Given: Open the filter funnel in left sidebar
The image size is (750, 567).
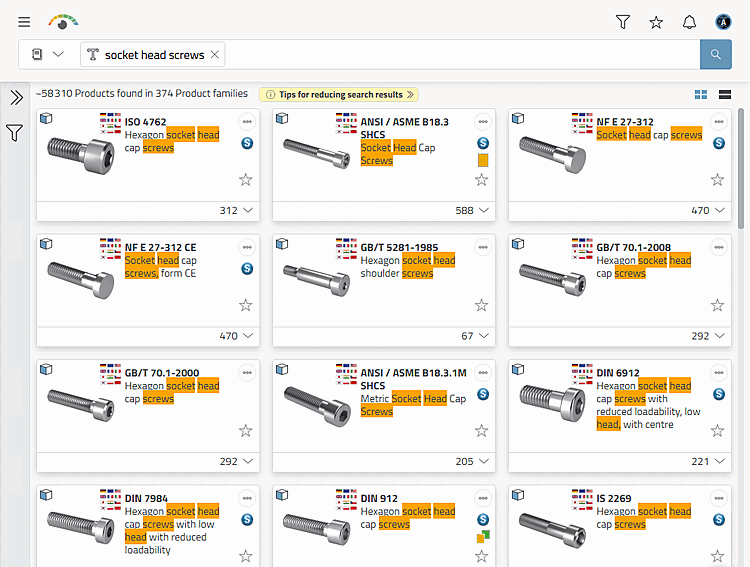Looking at the screenshot, I should click(14, 133).
